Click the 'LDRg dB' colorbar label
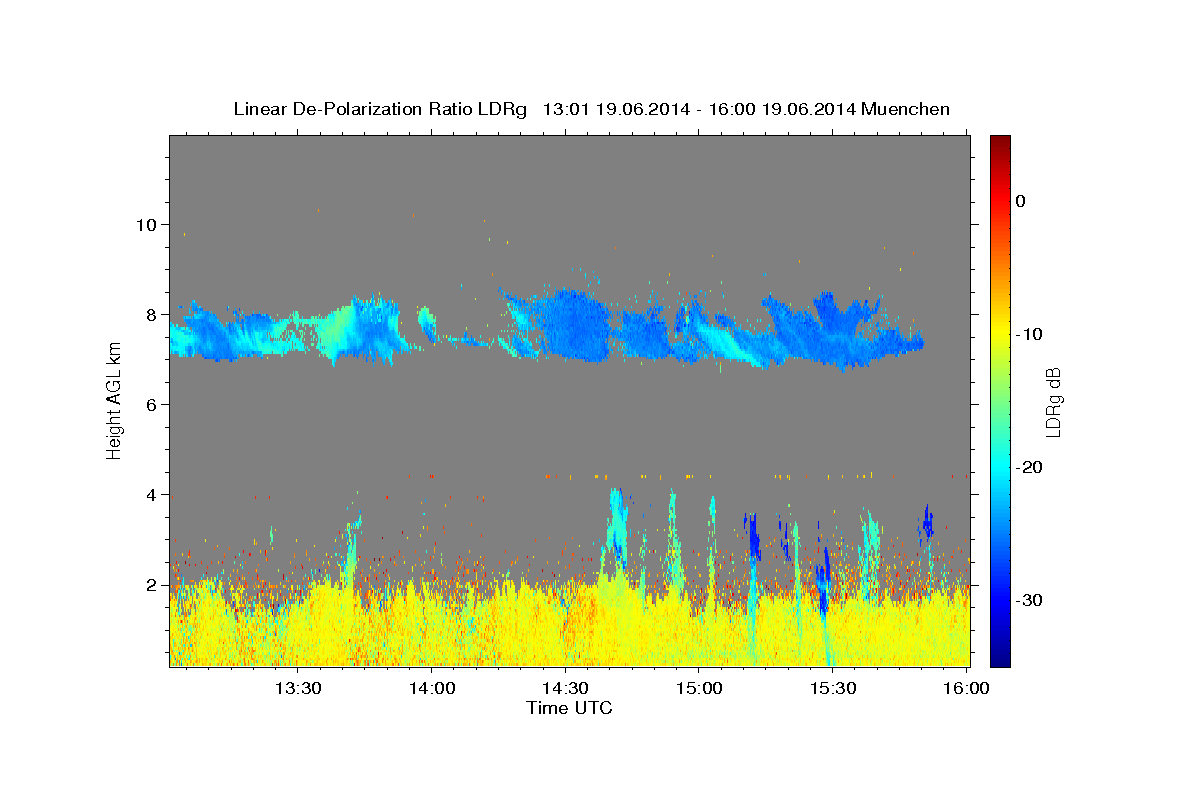The width and height of the screenshot is (1200, 800). click(x=1053, y=401)
